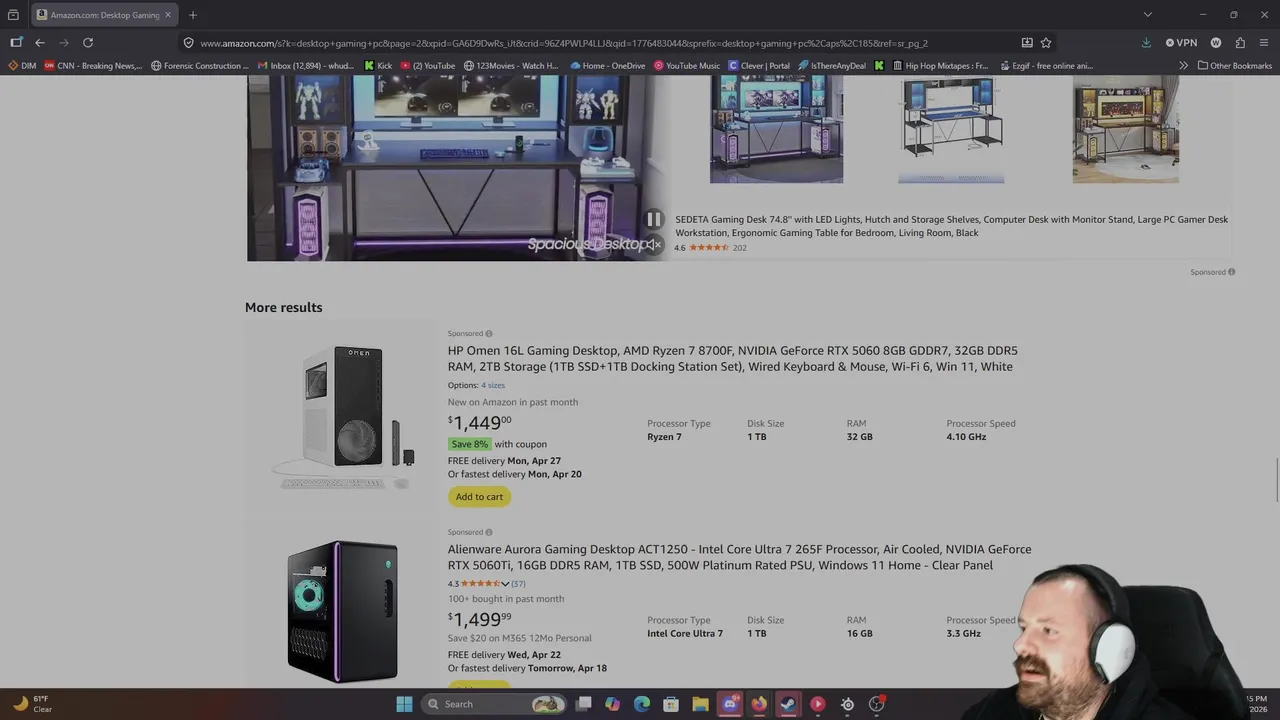Open YouTube Music bookmark

pyautogui.click(x=687, y=66)
